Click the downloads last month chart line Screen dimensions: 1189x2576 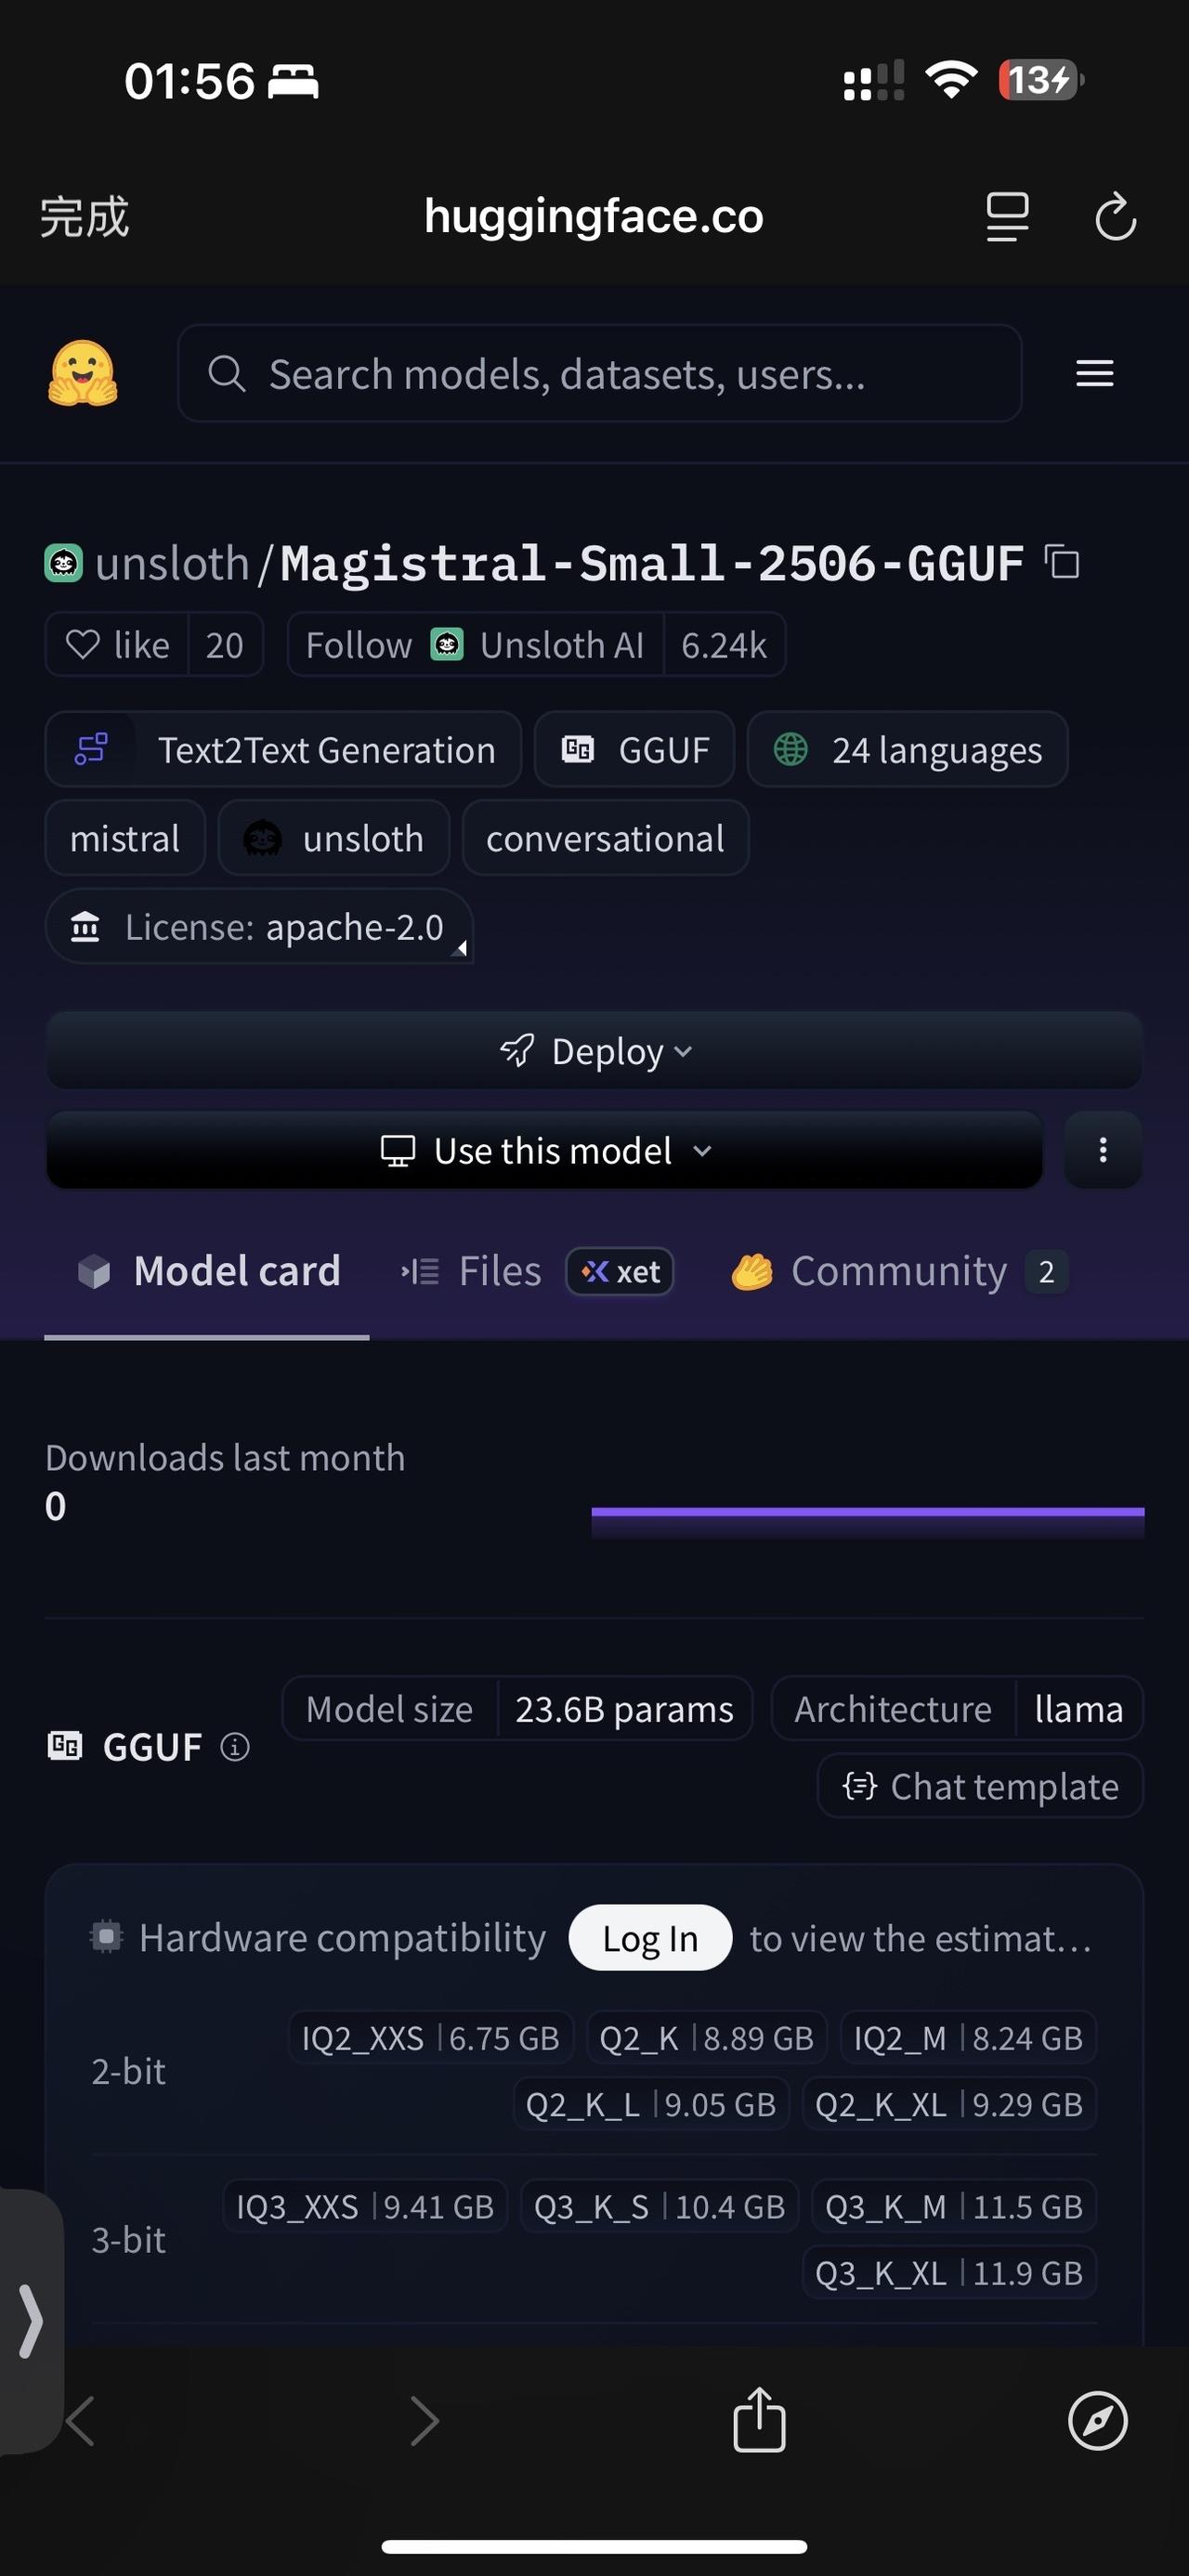tap(867, 1513)
